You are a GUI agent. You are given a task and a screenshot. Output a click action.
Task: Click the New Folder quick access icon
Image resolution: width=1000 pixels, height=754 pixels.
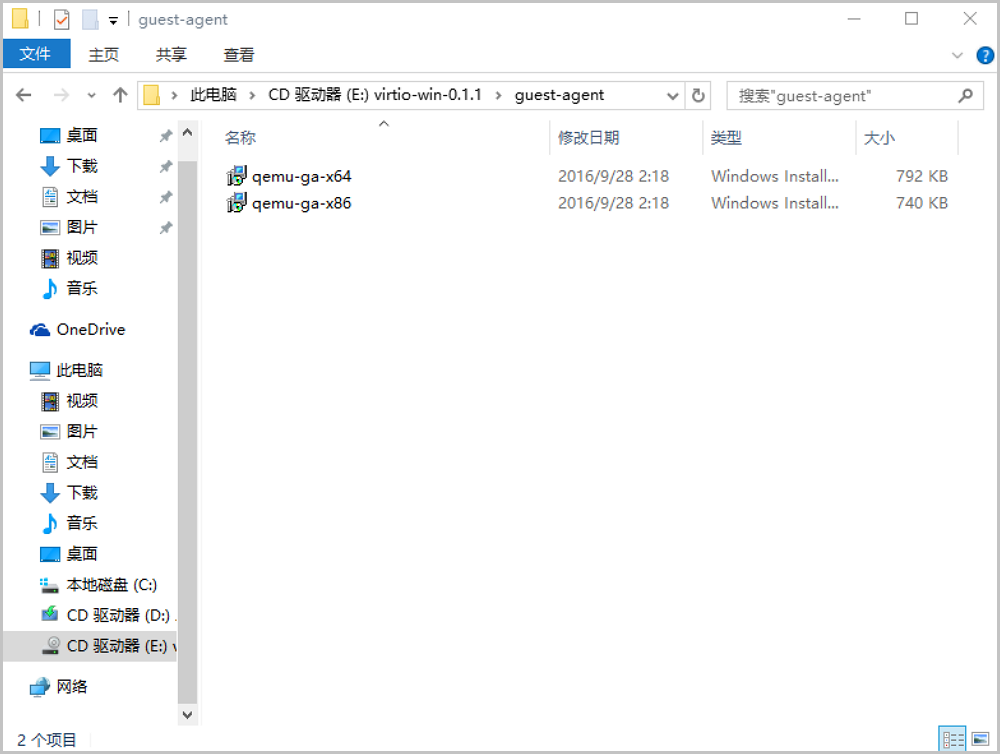90,20
